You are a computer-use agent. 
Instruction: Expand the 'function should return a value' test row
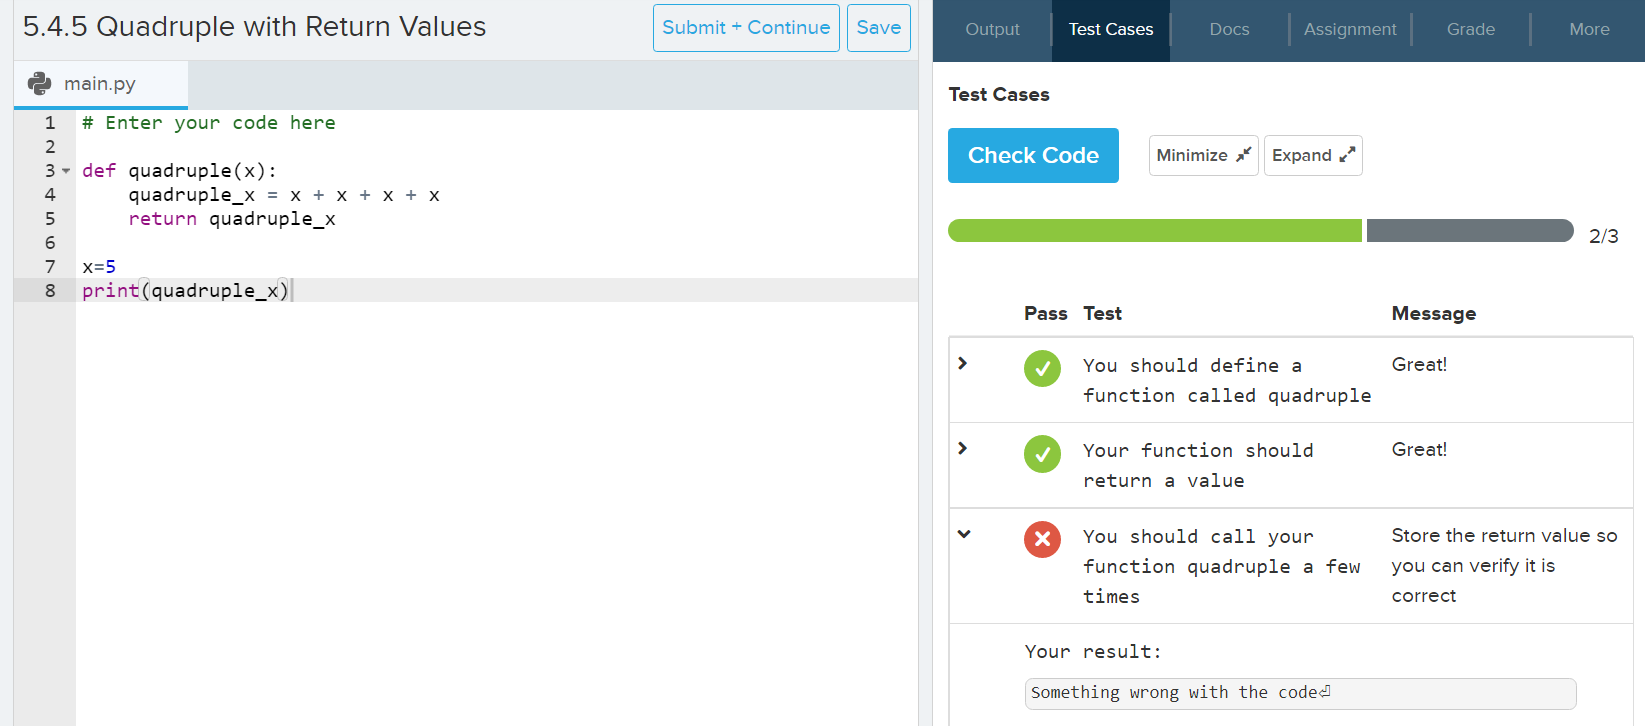click(x=962, y=448)
